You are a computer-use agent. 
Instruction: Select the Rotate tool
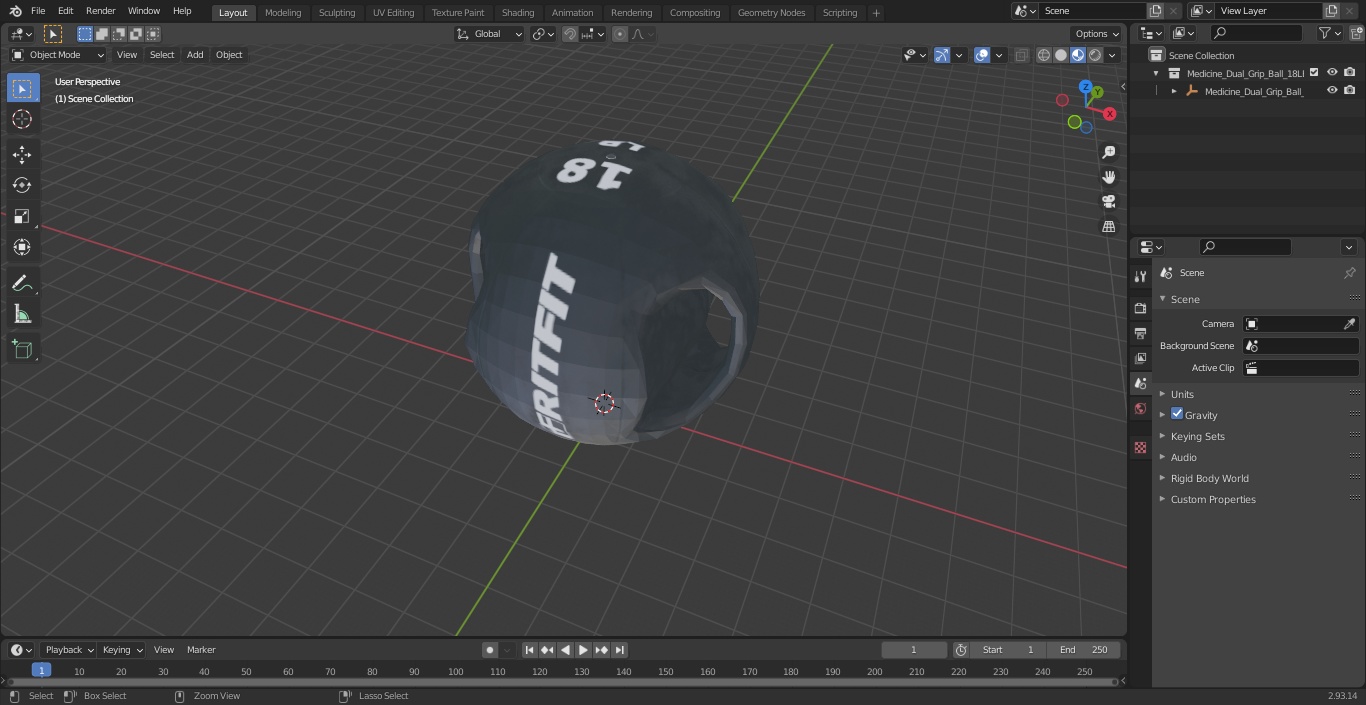coord(22,185)
